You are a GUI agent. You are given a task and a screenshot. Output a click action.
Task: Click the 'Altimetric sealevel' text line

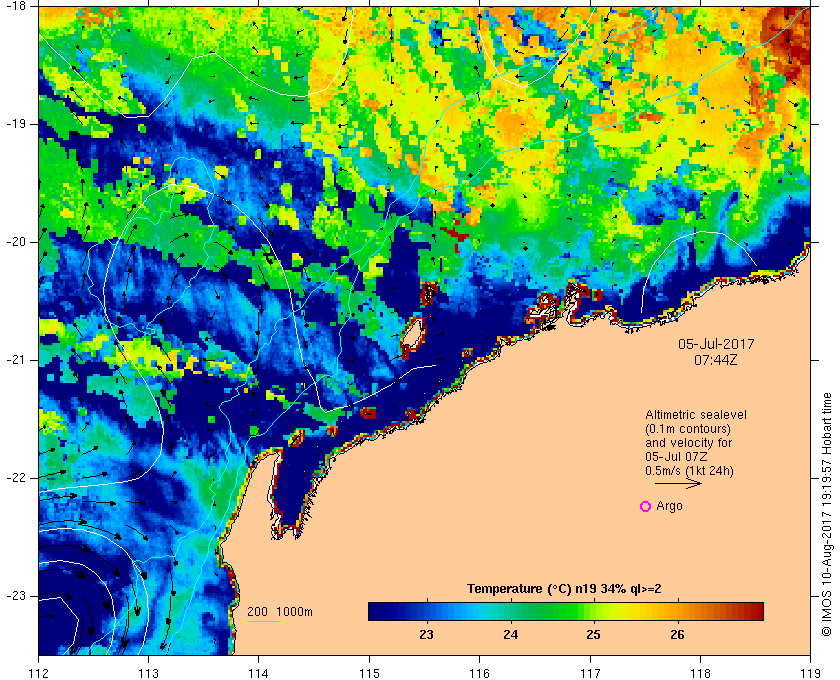point(696,415)
